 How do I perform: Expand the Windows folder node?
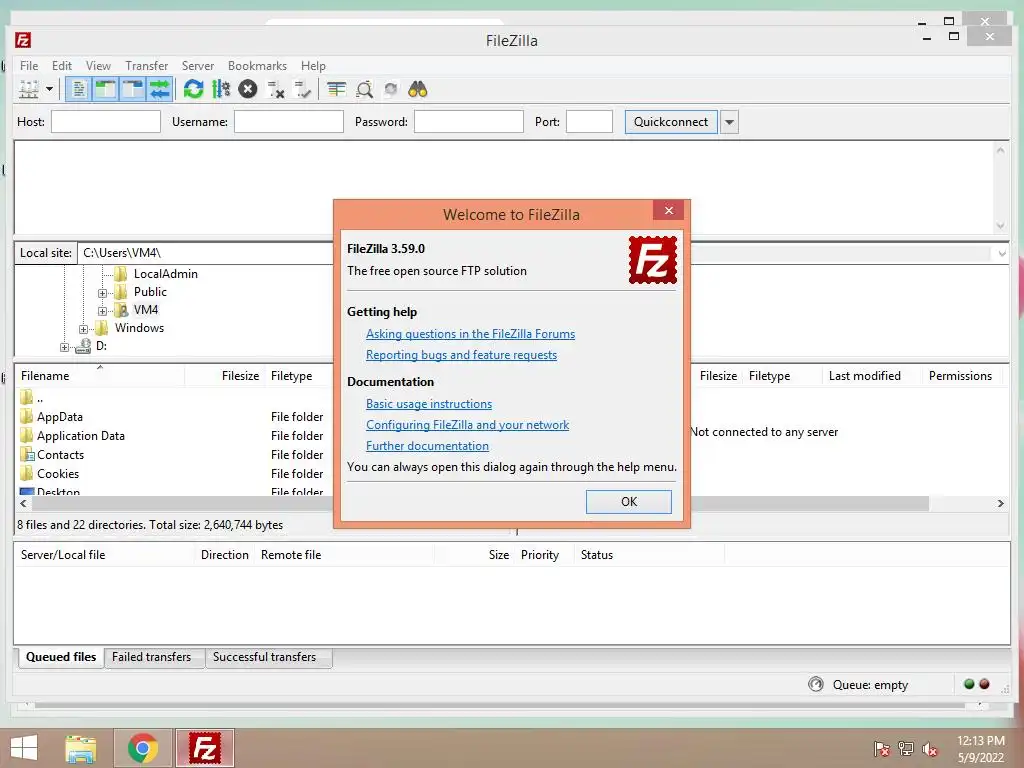[83, 329]
